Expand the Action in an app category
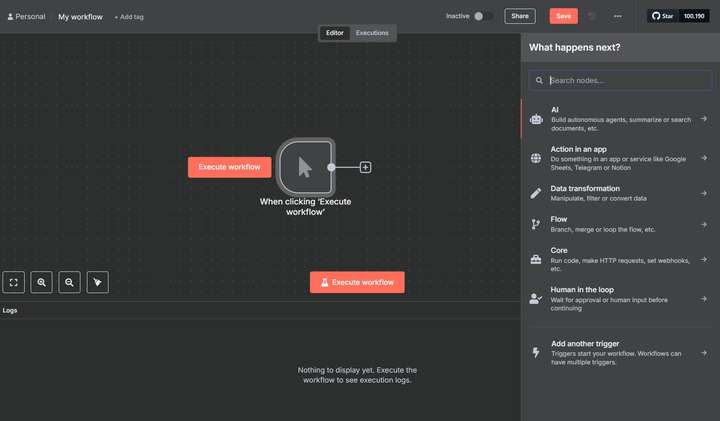The width and height of the screenshot is (720, 421). click(x=620, y=158)
